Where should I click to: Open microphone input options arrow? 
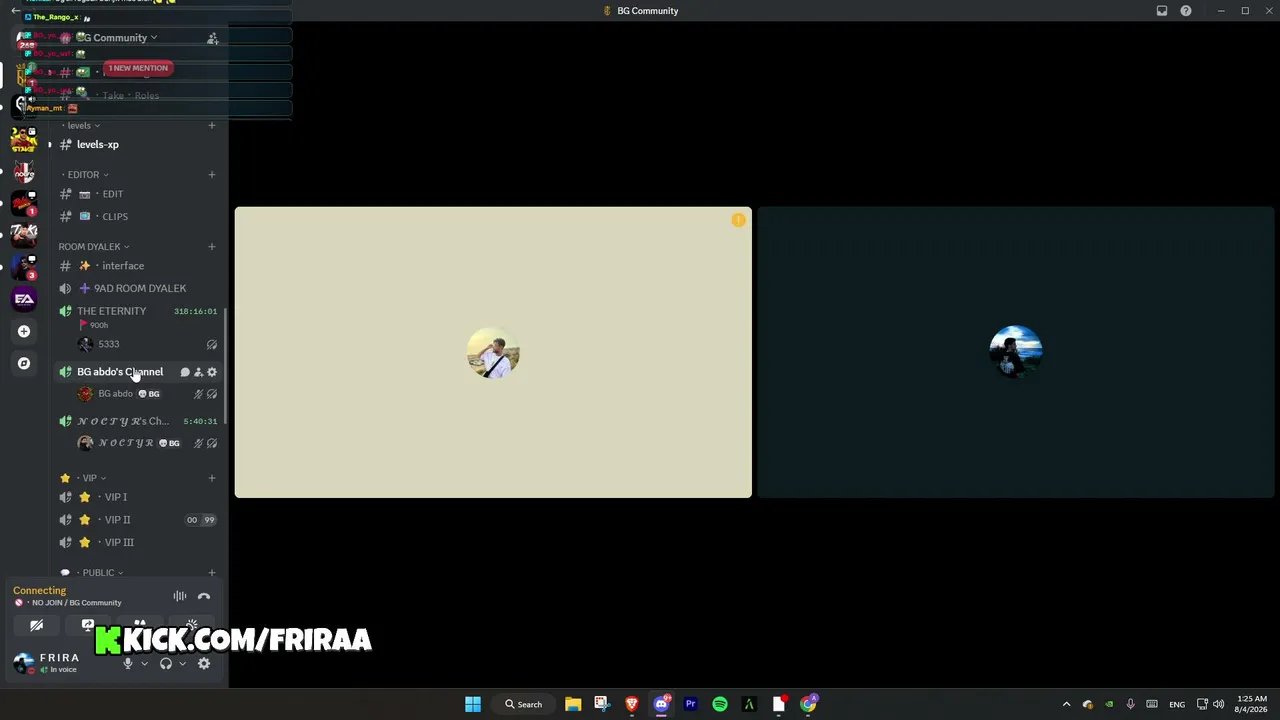tap(144, 663)
